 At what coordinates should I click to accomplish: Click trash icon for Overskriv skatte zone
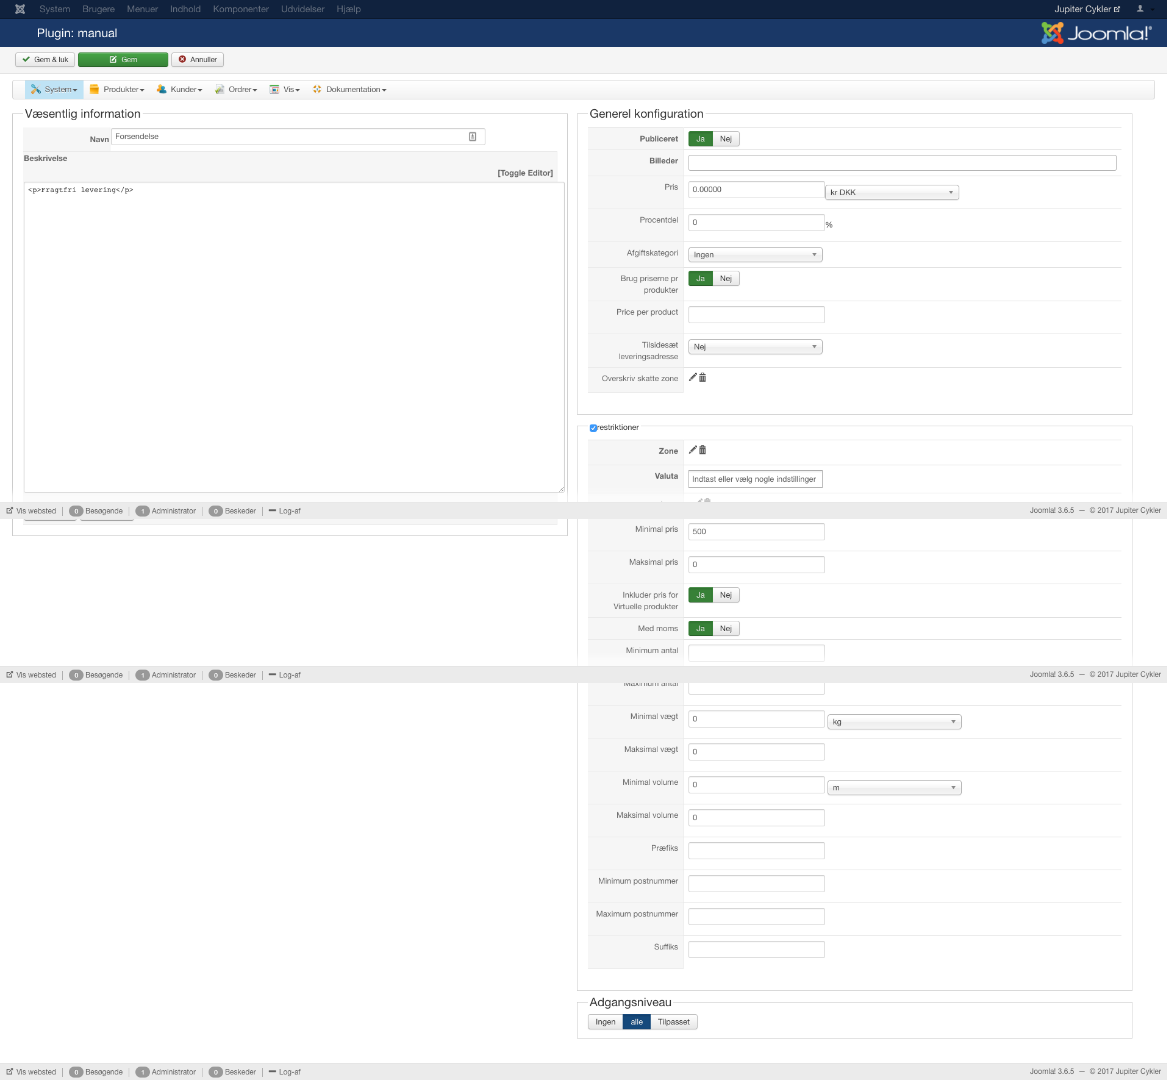(x=703, y=377)
